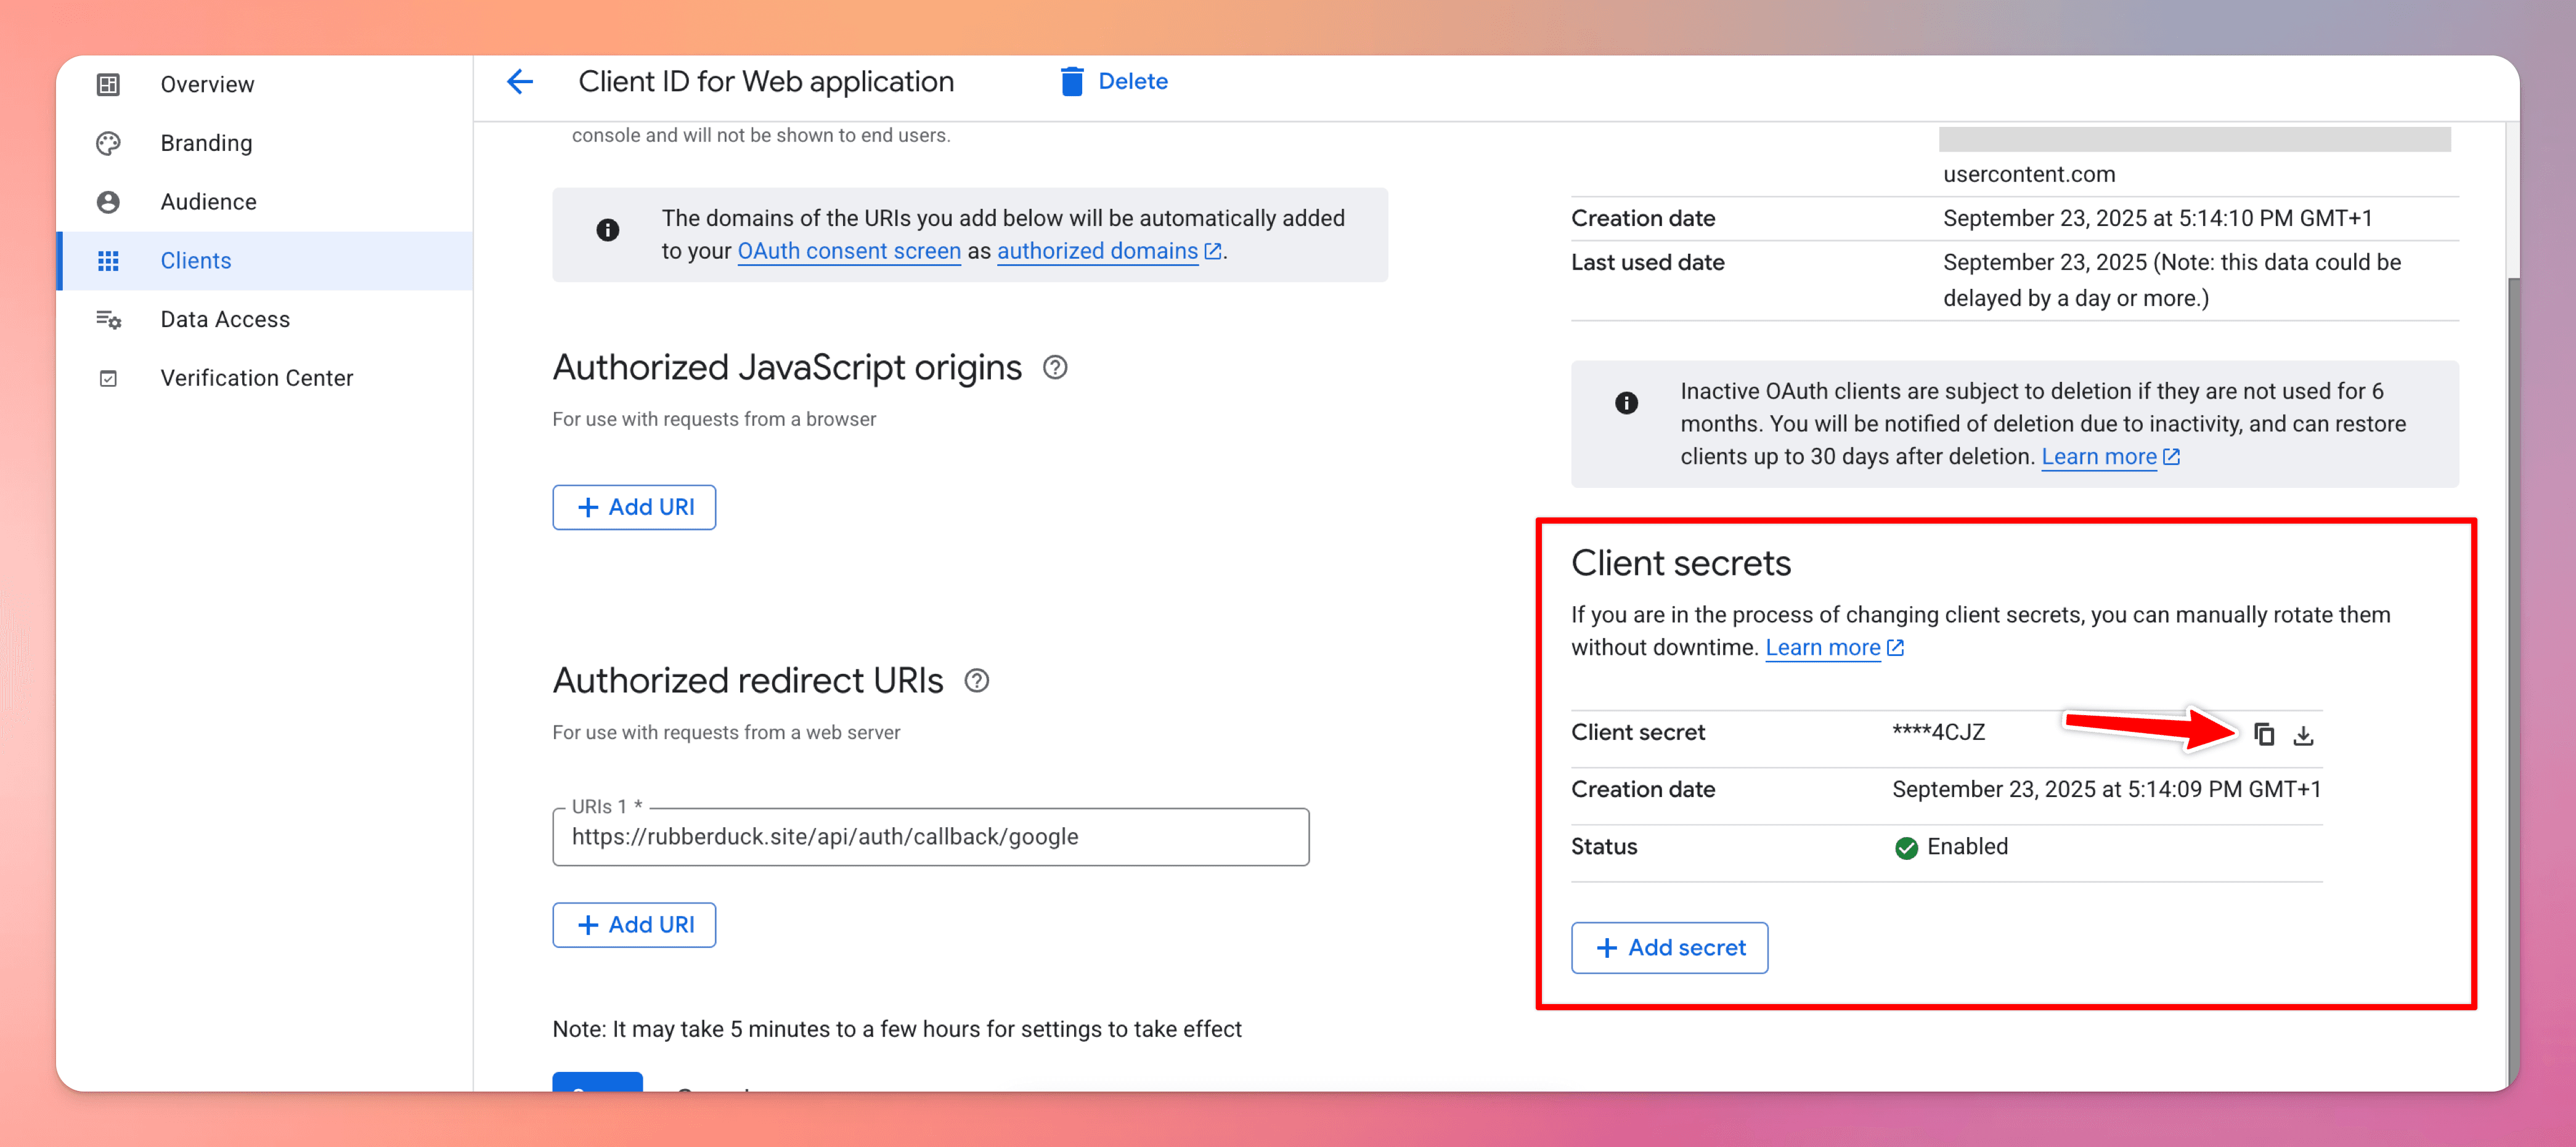Click the green Enabled status checkmark

pos(1906,848)
